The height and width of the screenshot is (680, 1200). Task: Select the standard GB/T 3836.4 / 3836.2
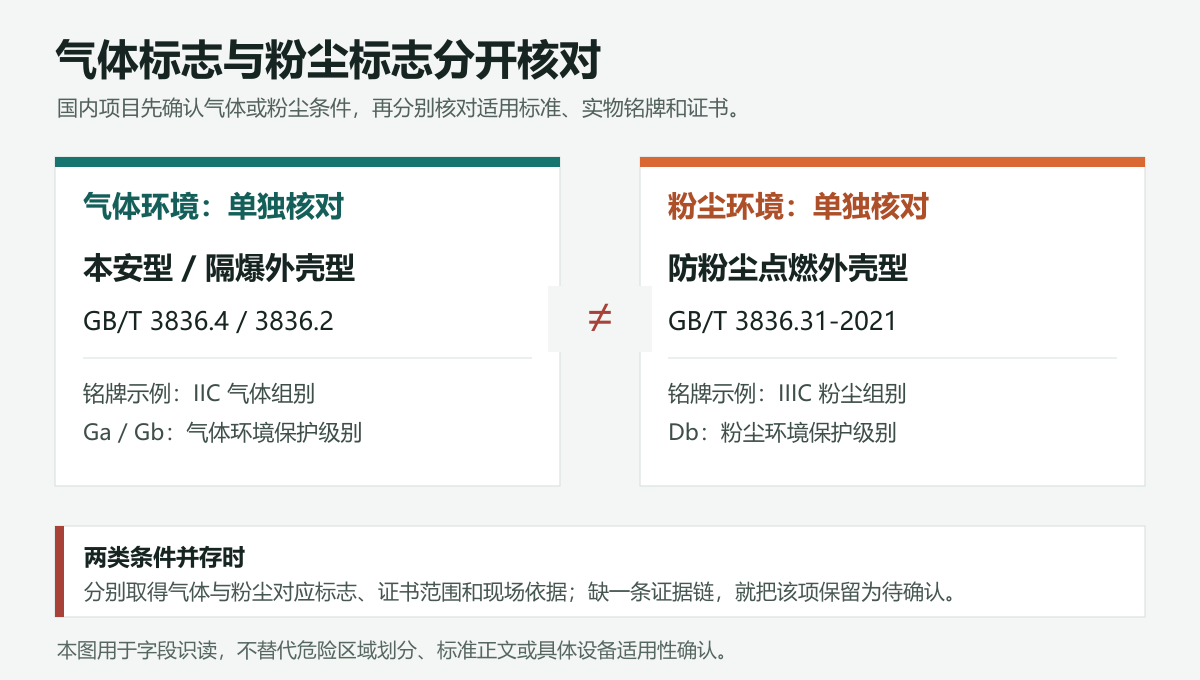coord(208,321)
